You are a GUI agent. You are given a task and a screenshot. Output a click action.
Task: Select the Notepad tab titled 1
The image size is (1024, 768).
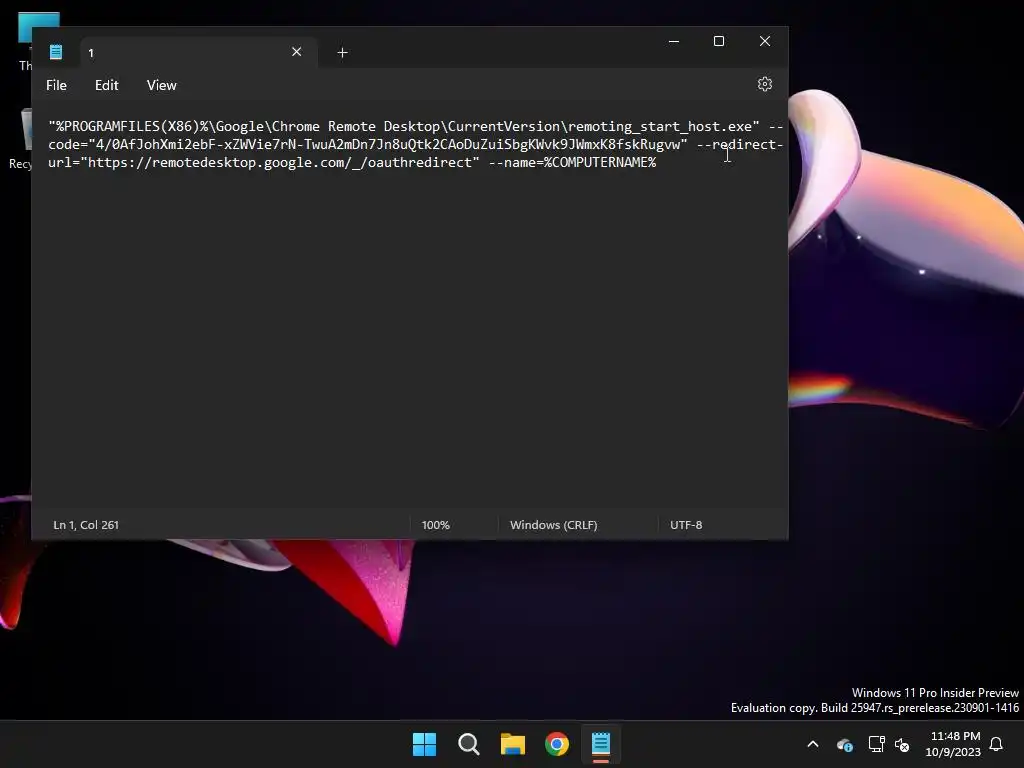(199, 53)
